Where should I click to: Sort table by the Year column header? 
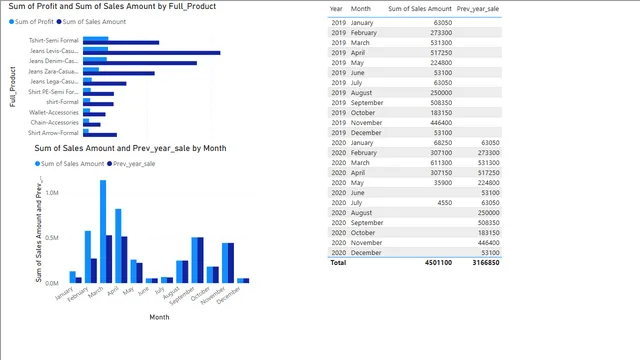point(336,9)
